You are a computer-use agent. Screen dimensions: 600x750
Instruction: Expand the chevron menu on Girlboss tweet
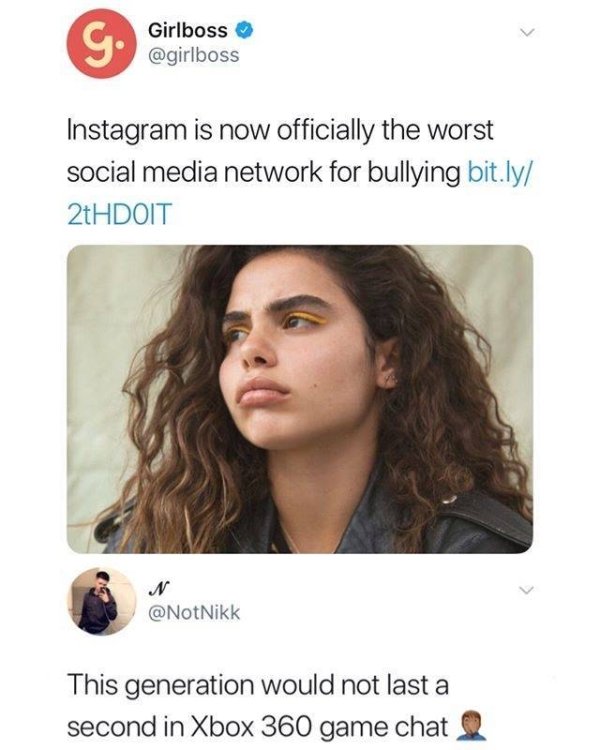click(x=526, y=33)
